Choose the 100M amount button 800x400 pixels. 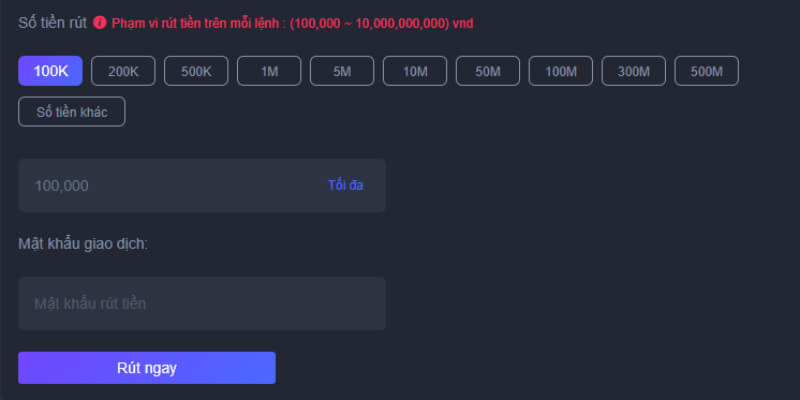(x=561, y=71)
